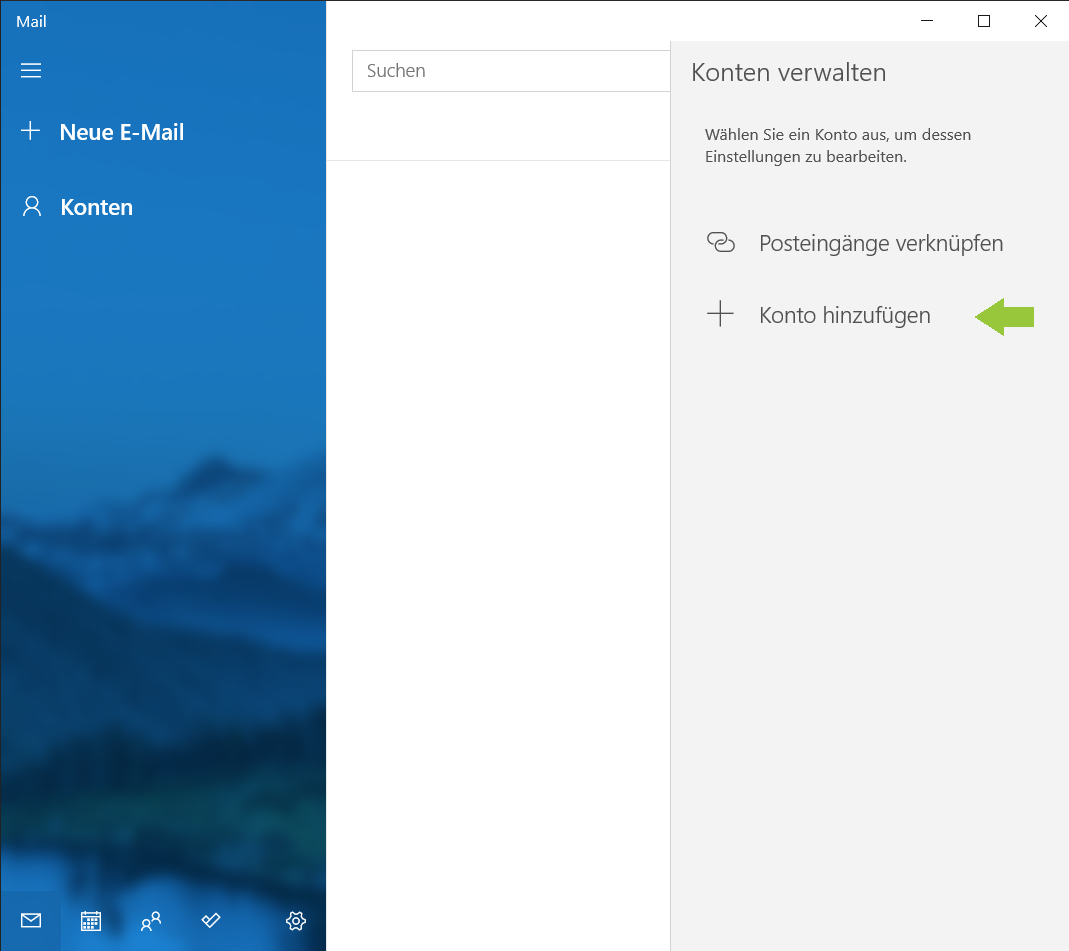
Task: Open the People contacts icon
Action: 151,920
